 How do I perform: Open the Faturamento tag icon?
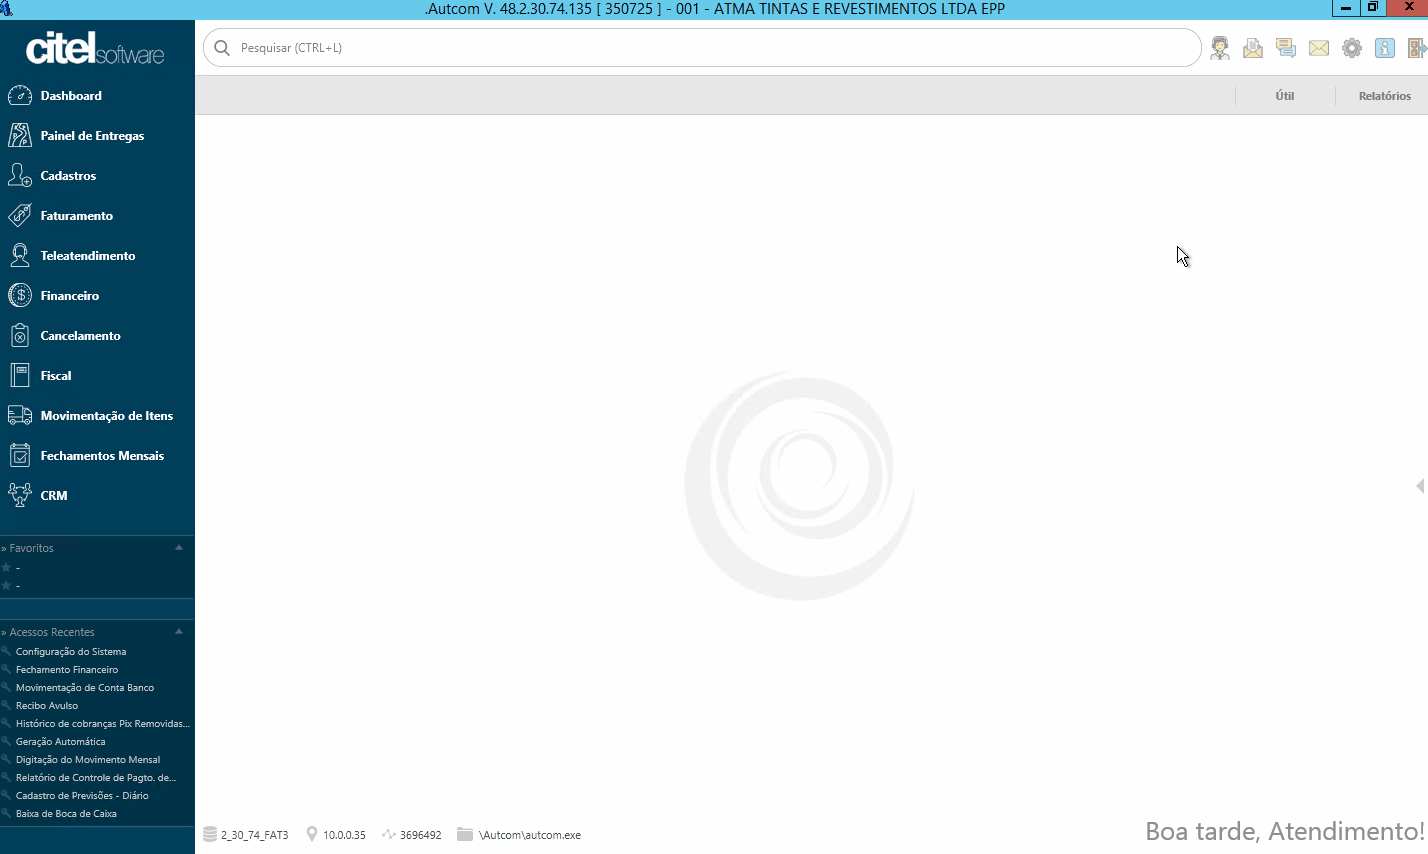point(20,215)
